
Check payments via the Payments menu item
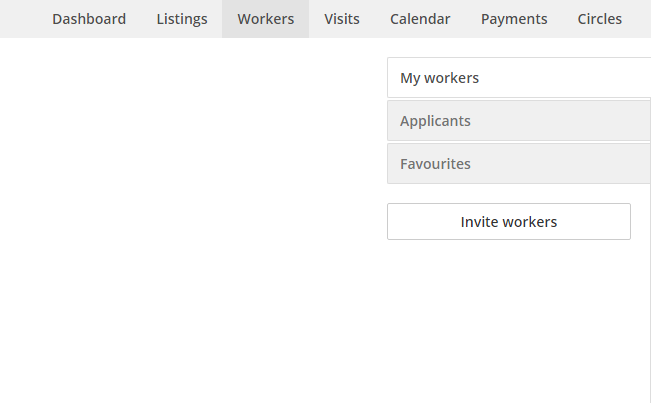514,19
